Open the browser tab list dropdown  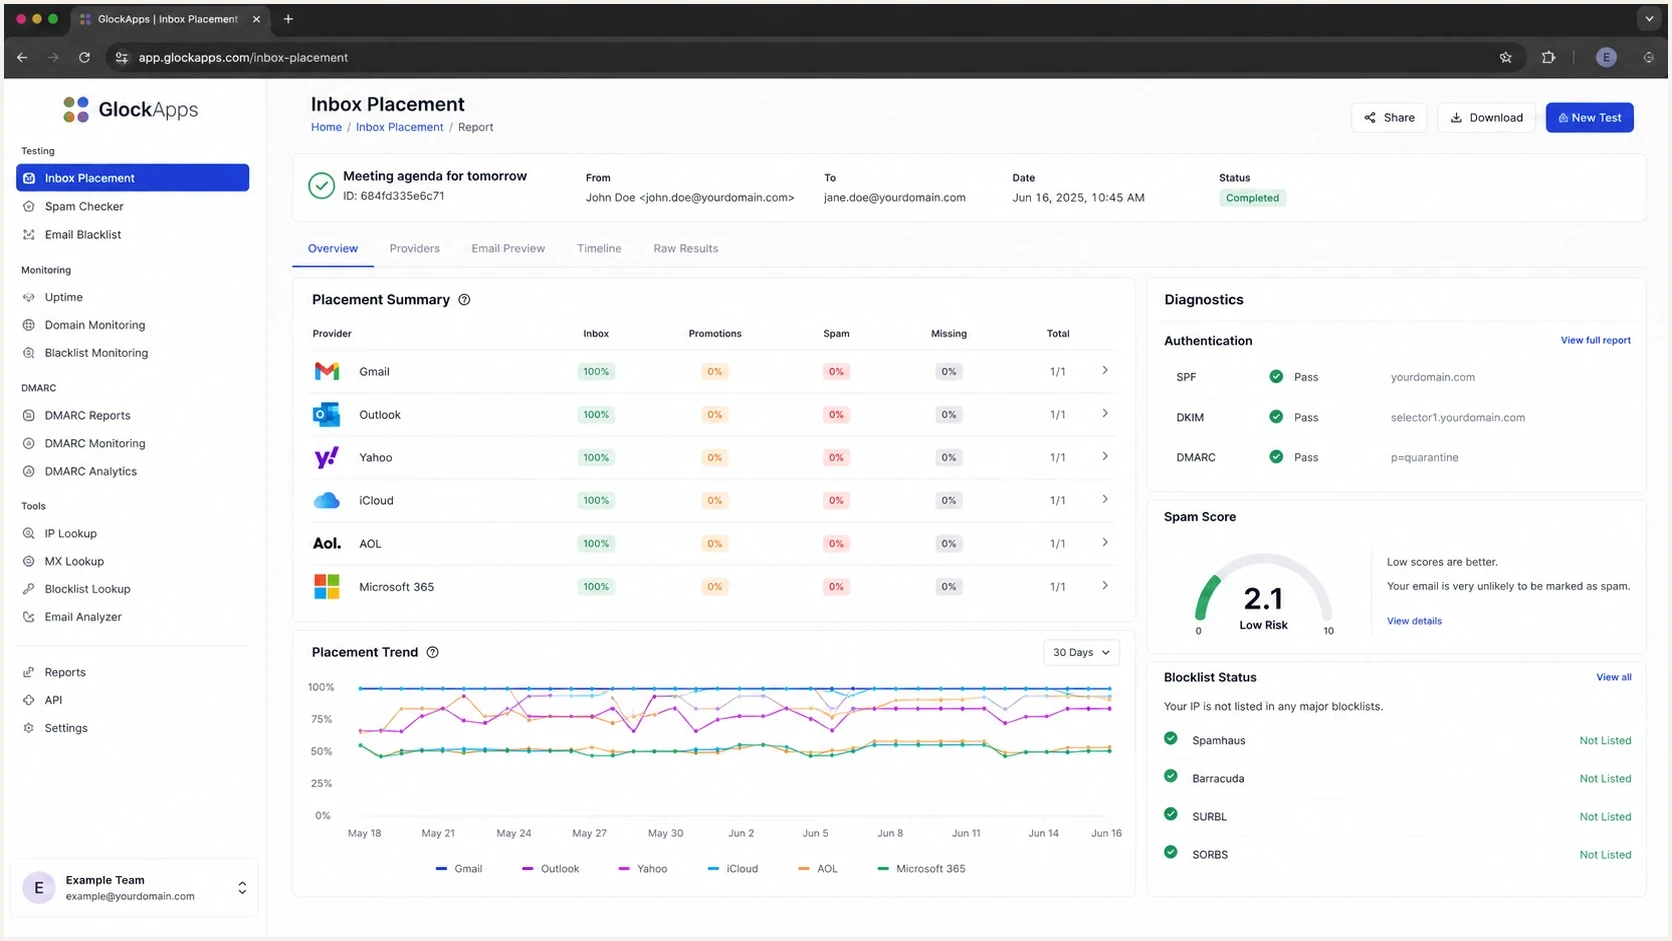click(1649, 18)
